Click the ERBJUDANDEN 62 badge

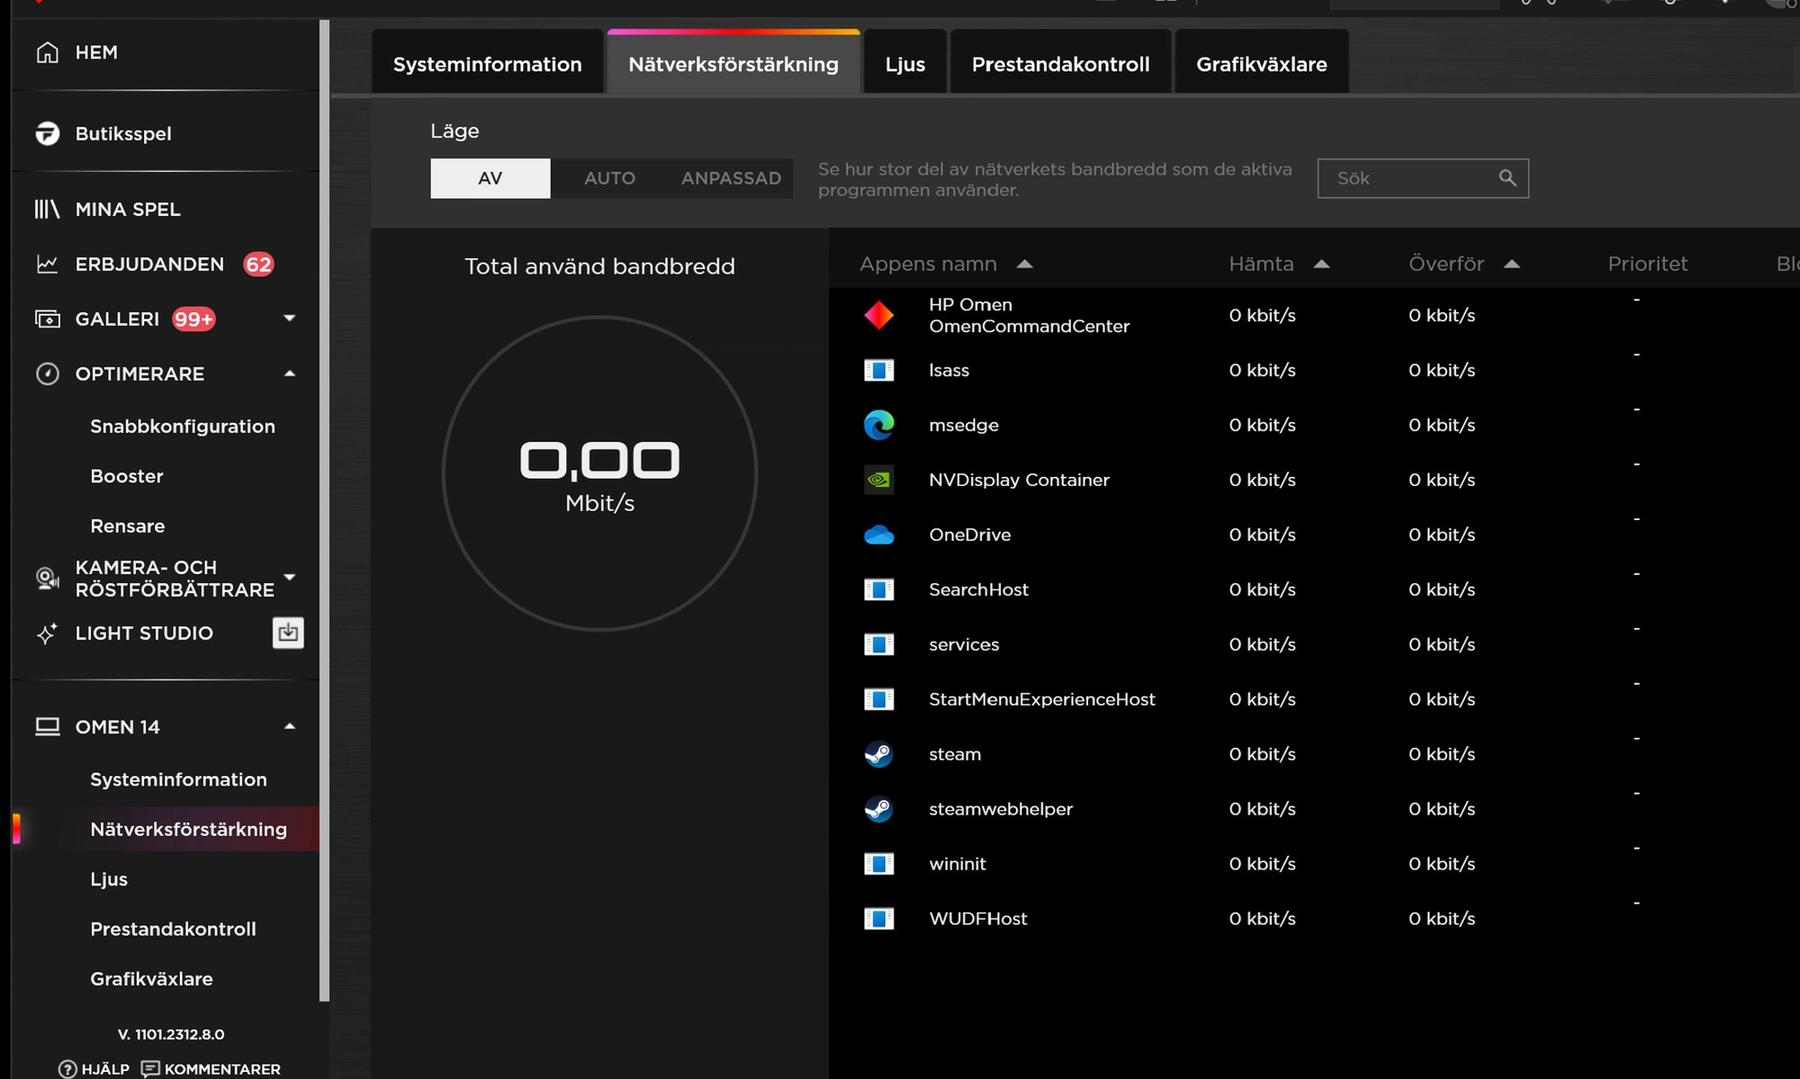click(x=258, y=264)
